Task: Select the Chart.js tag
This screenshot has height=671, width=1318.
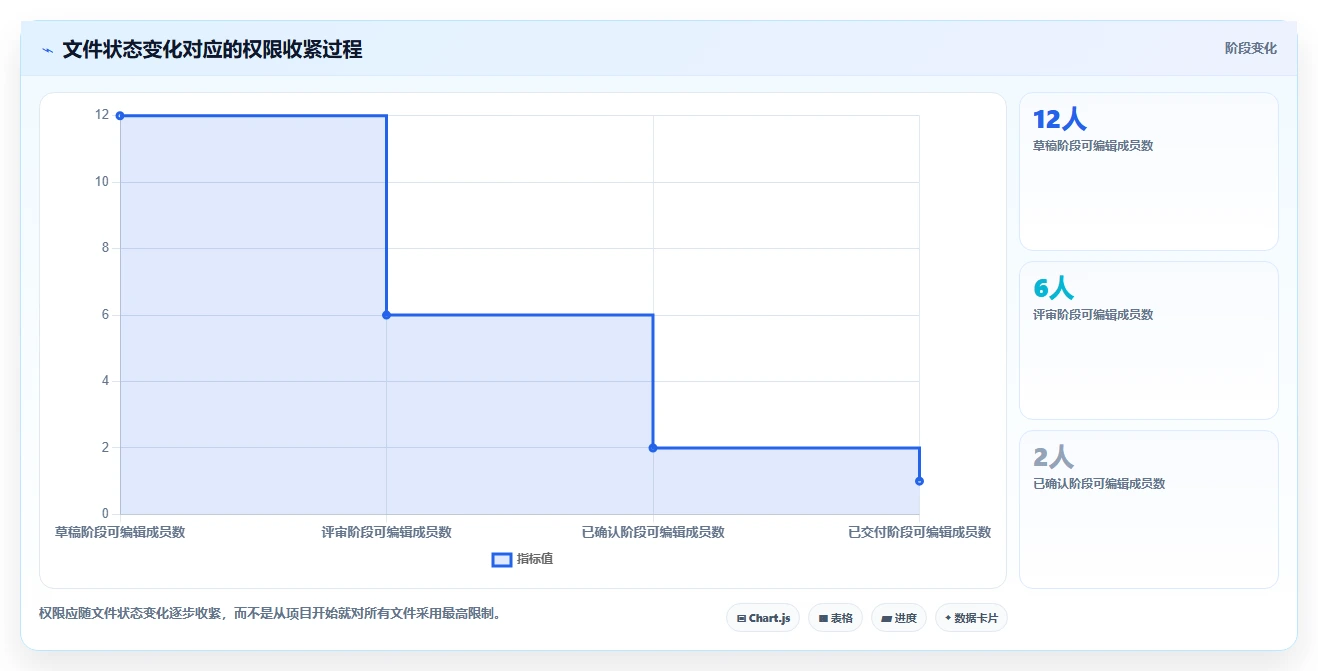Action: (x=763, y=618)
